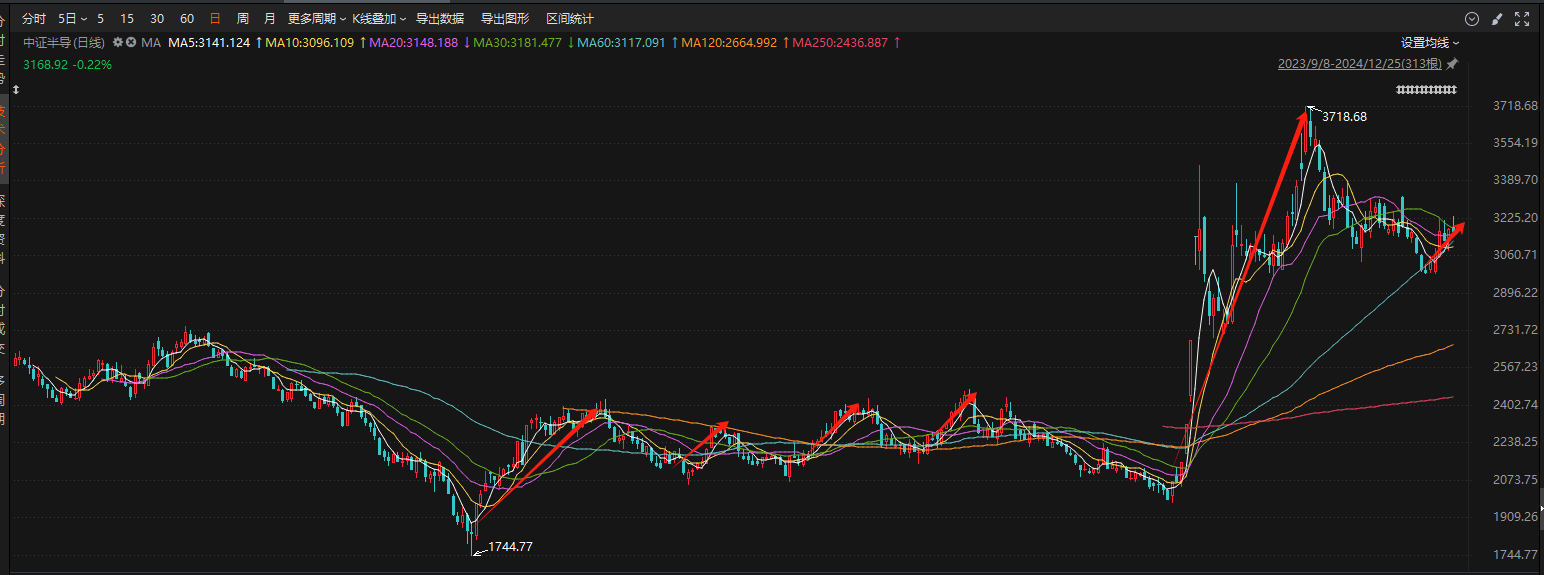Click the drawing brush tool icon

pyautogui.click(x=1497, y=19)
